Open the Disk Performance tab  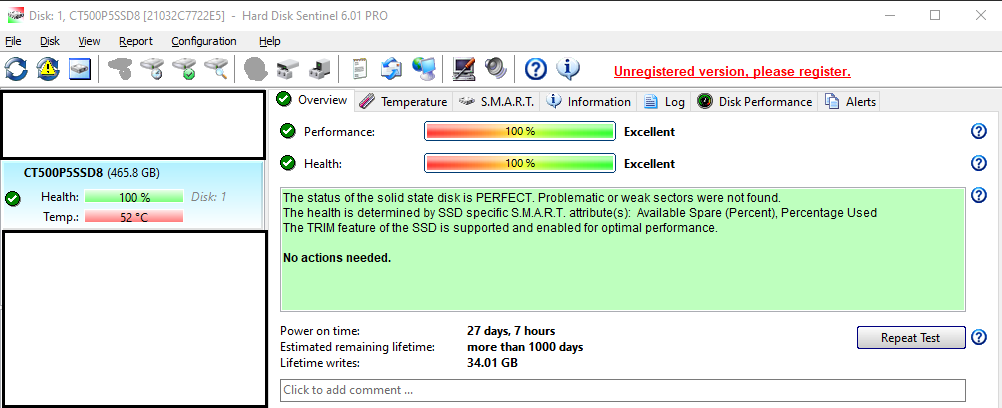pos(755,101)
